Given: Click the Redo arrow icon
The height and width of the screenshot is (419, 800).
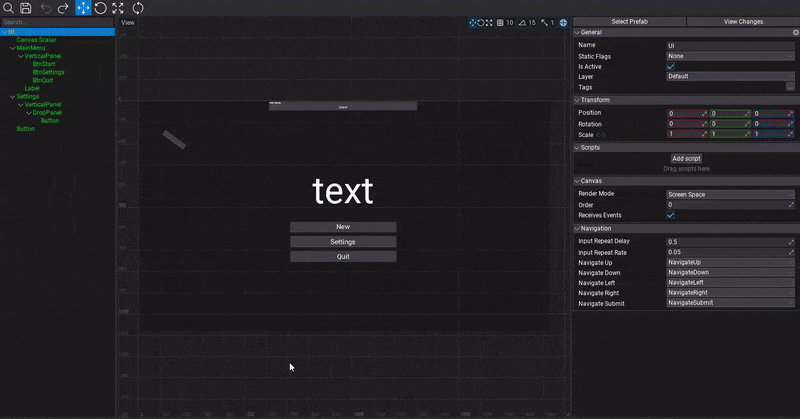Looking at the screenshot, I should (x=64, y=7).
